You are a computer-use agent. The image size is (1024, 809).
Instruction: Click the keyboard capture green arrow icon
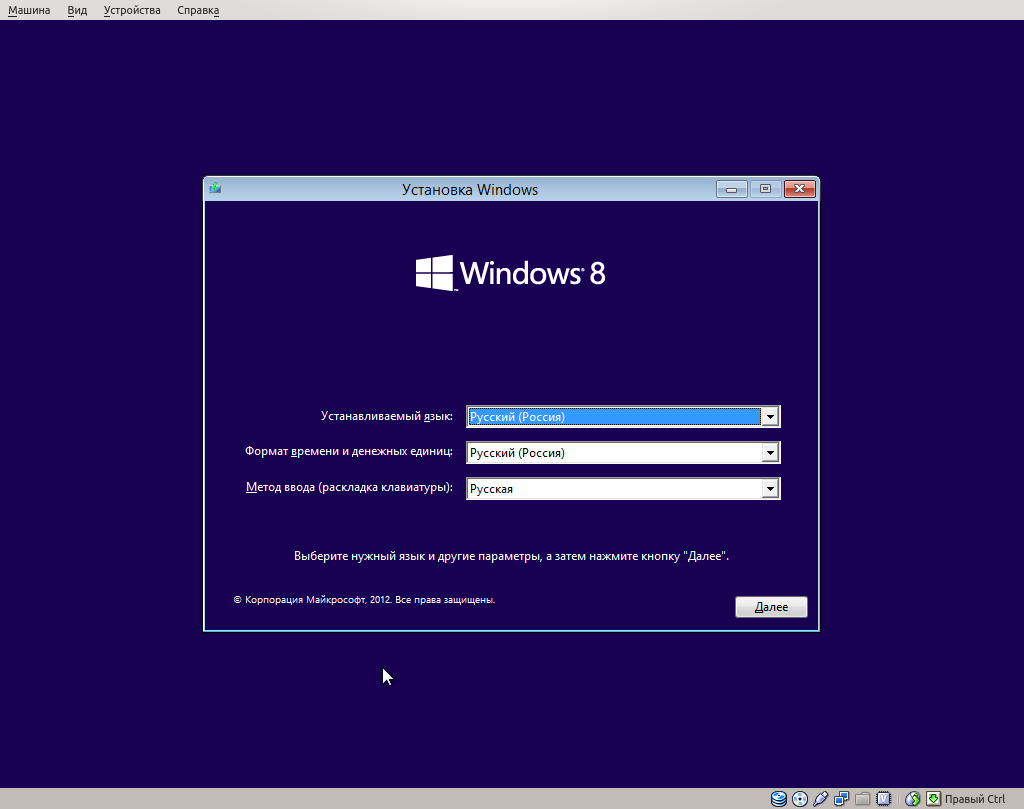pos(935,798)
